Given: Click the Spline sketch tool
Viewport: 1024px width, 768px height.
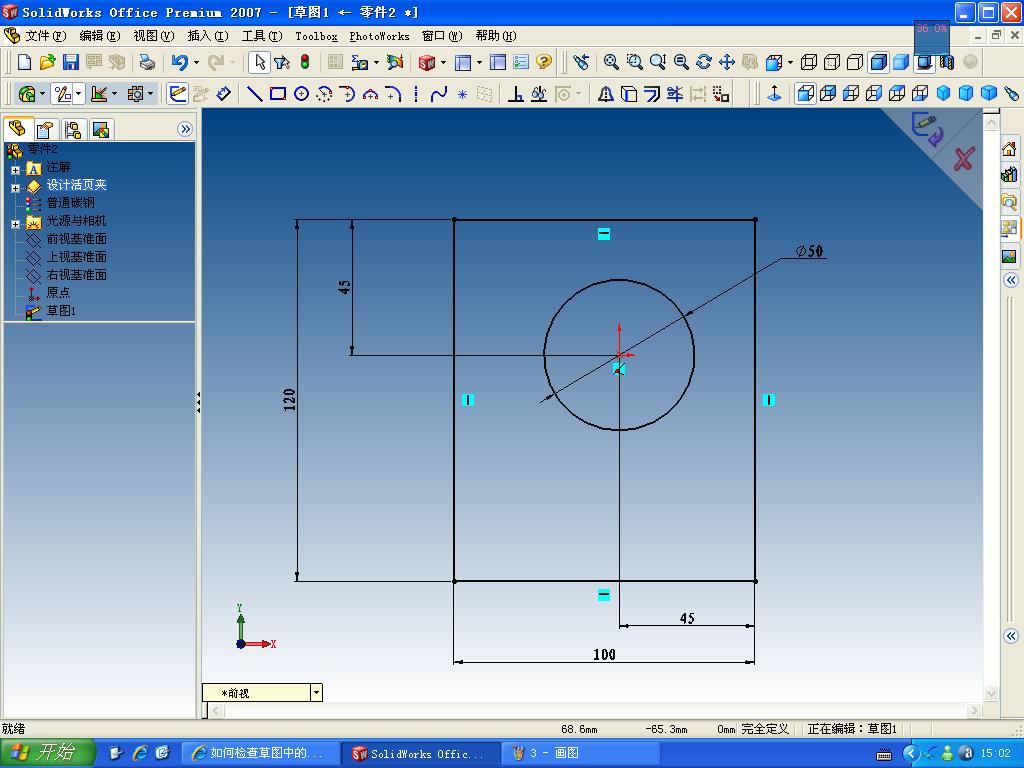Looking at the screenshot, I should tap(439, 94).
